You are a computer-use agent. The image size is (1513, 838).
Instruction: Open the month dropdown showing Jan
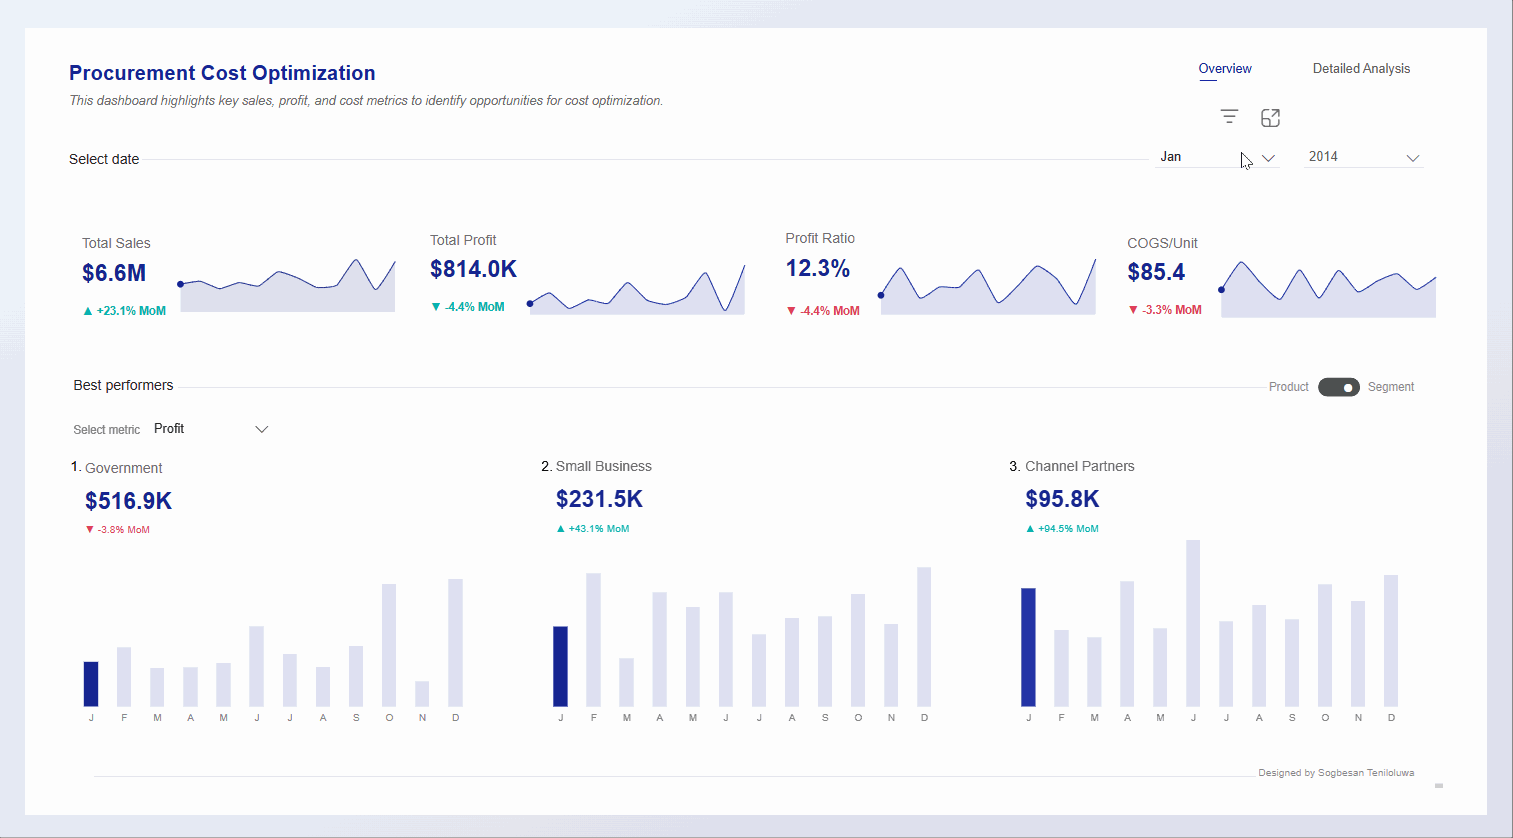[1217, 157]
